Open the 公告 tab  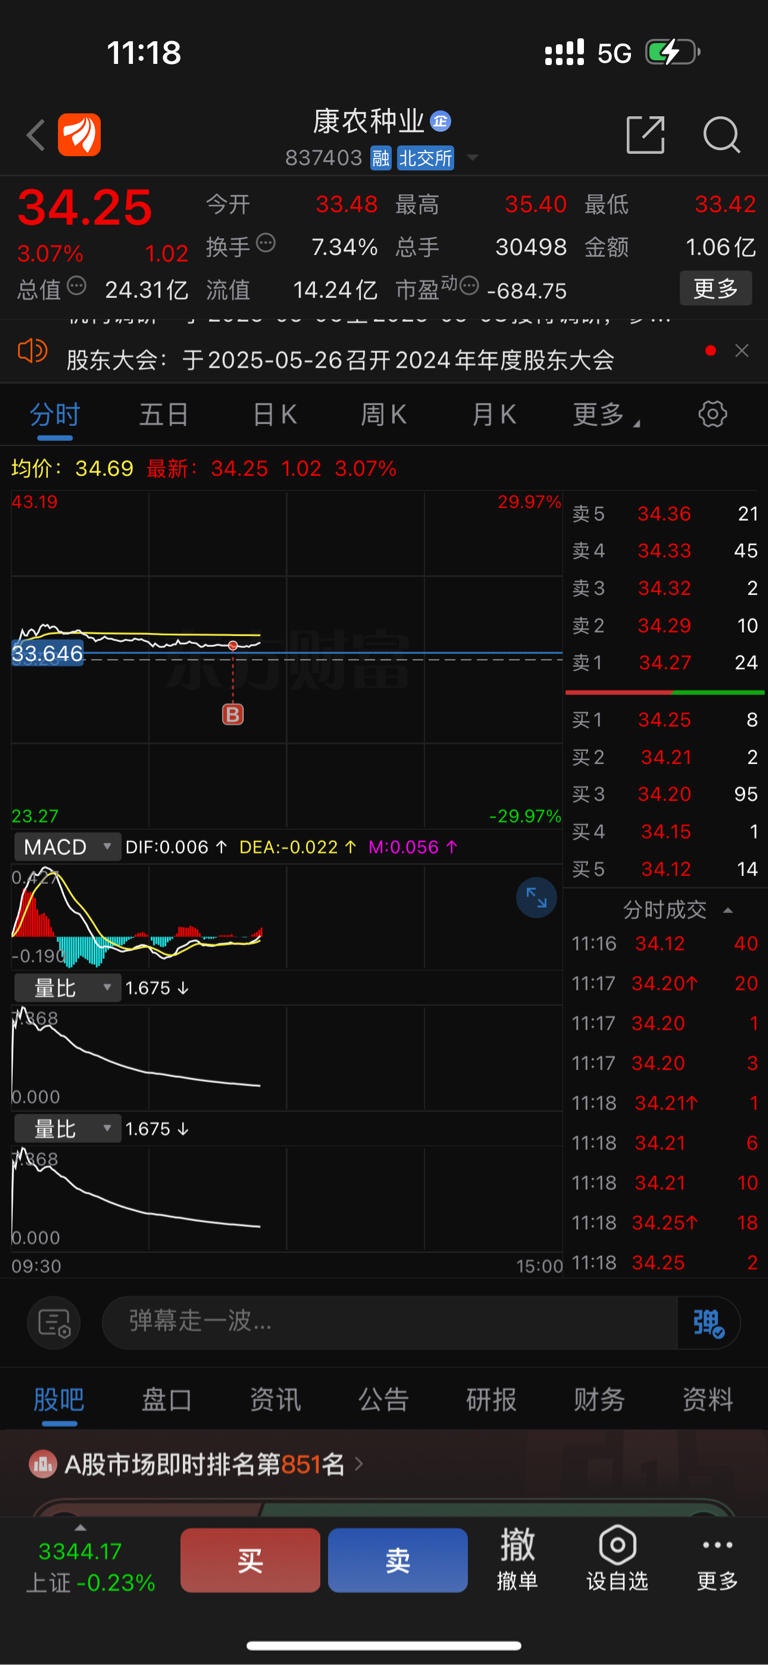383,1399
